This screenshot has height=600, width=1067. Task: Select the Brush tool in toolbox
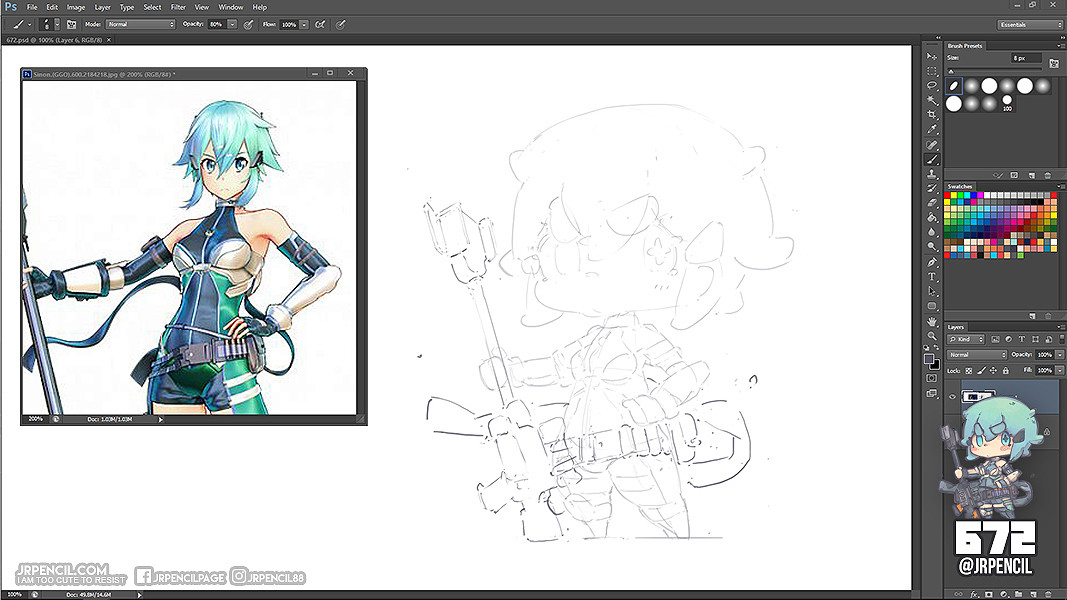tap(932, 159)
